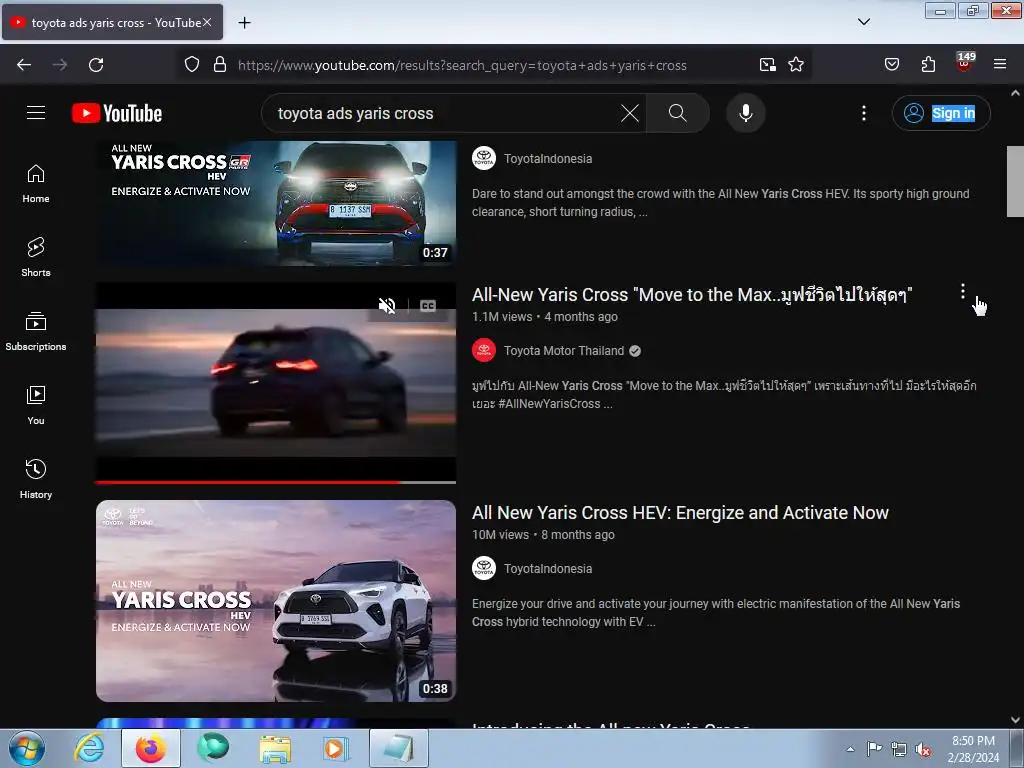
Task: Show hidden tray icons arrow
Action: [x=850, y=749]
